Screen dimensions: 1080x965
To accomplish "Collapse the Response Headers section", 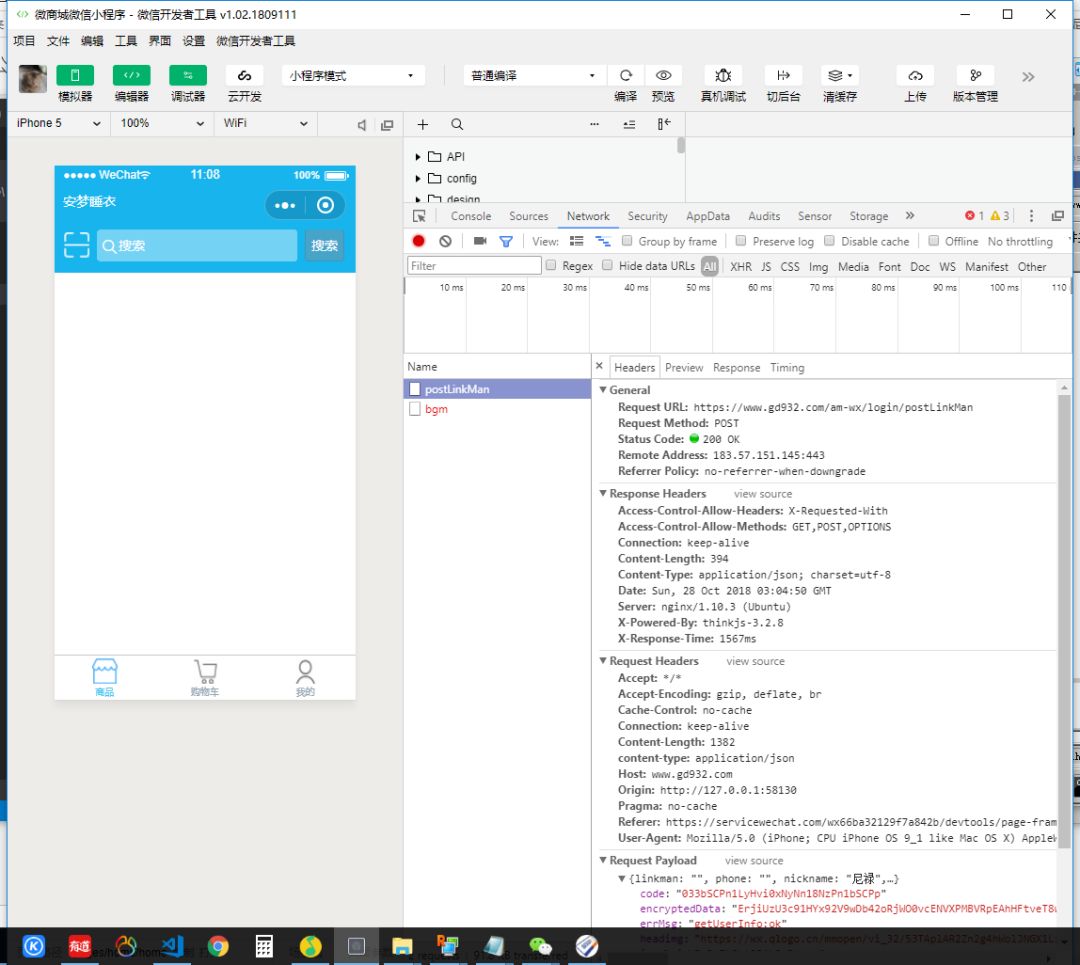I will (x=603, y=494).
